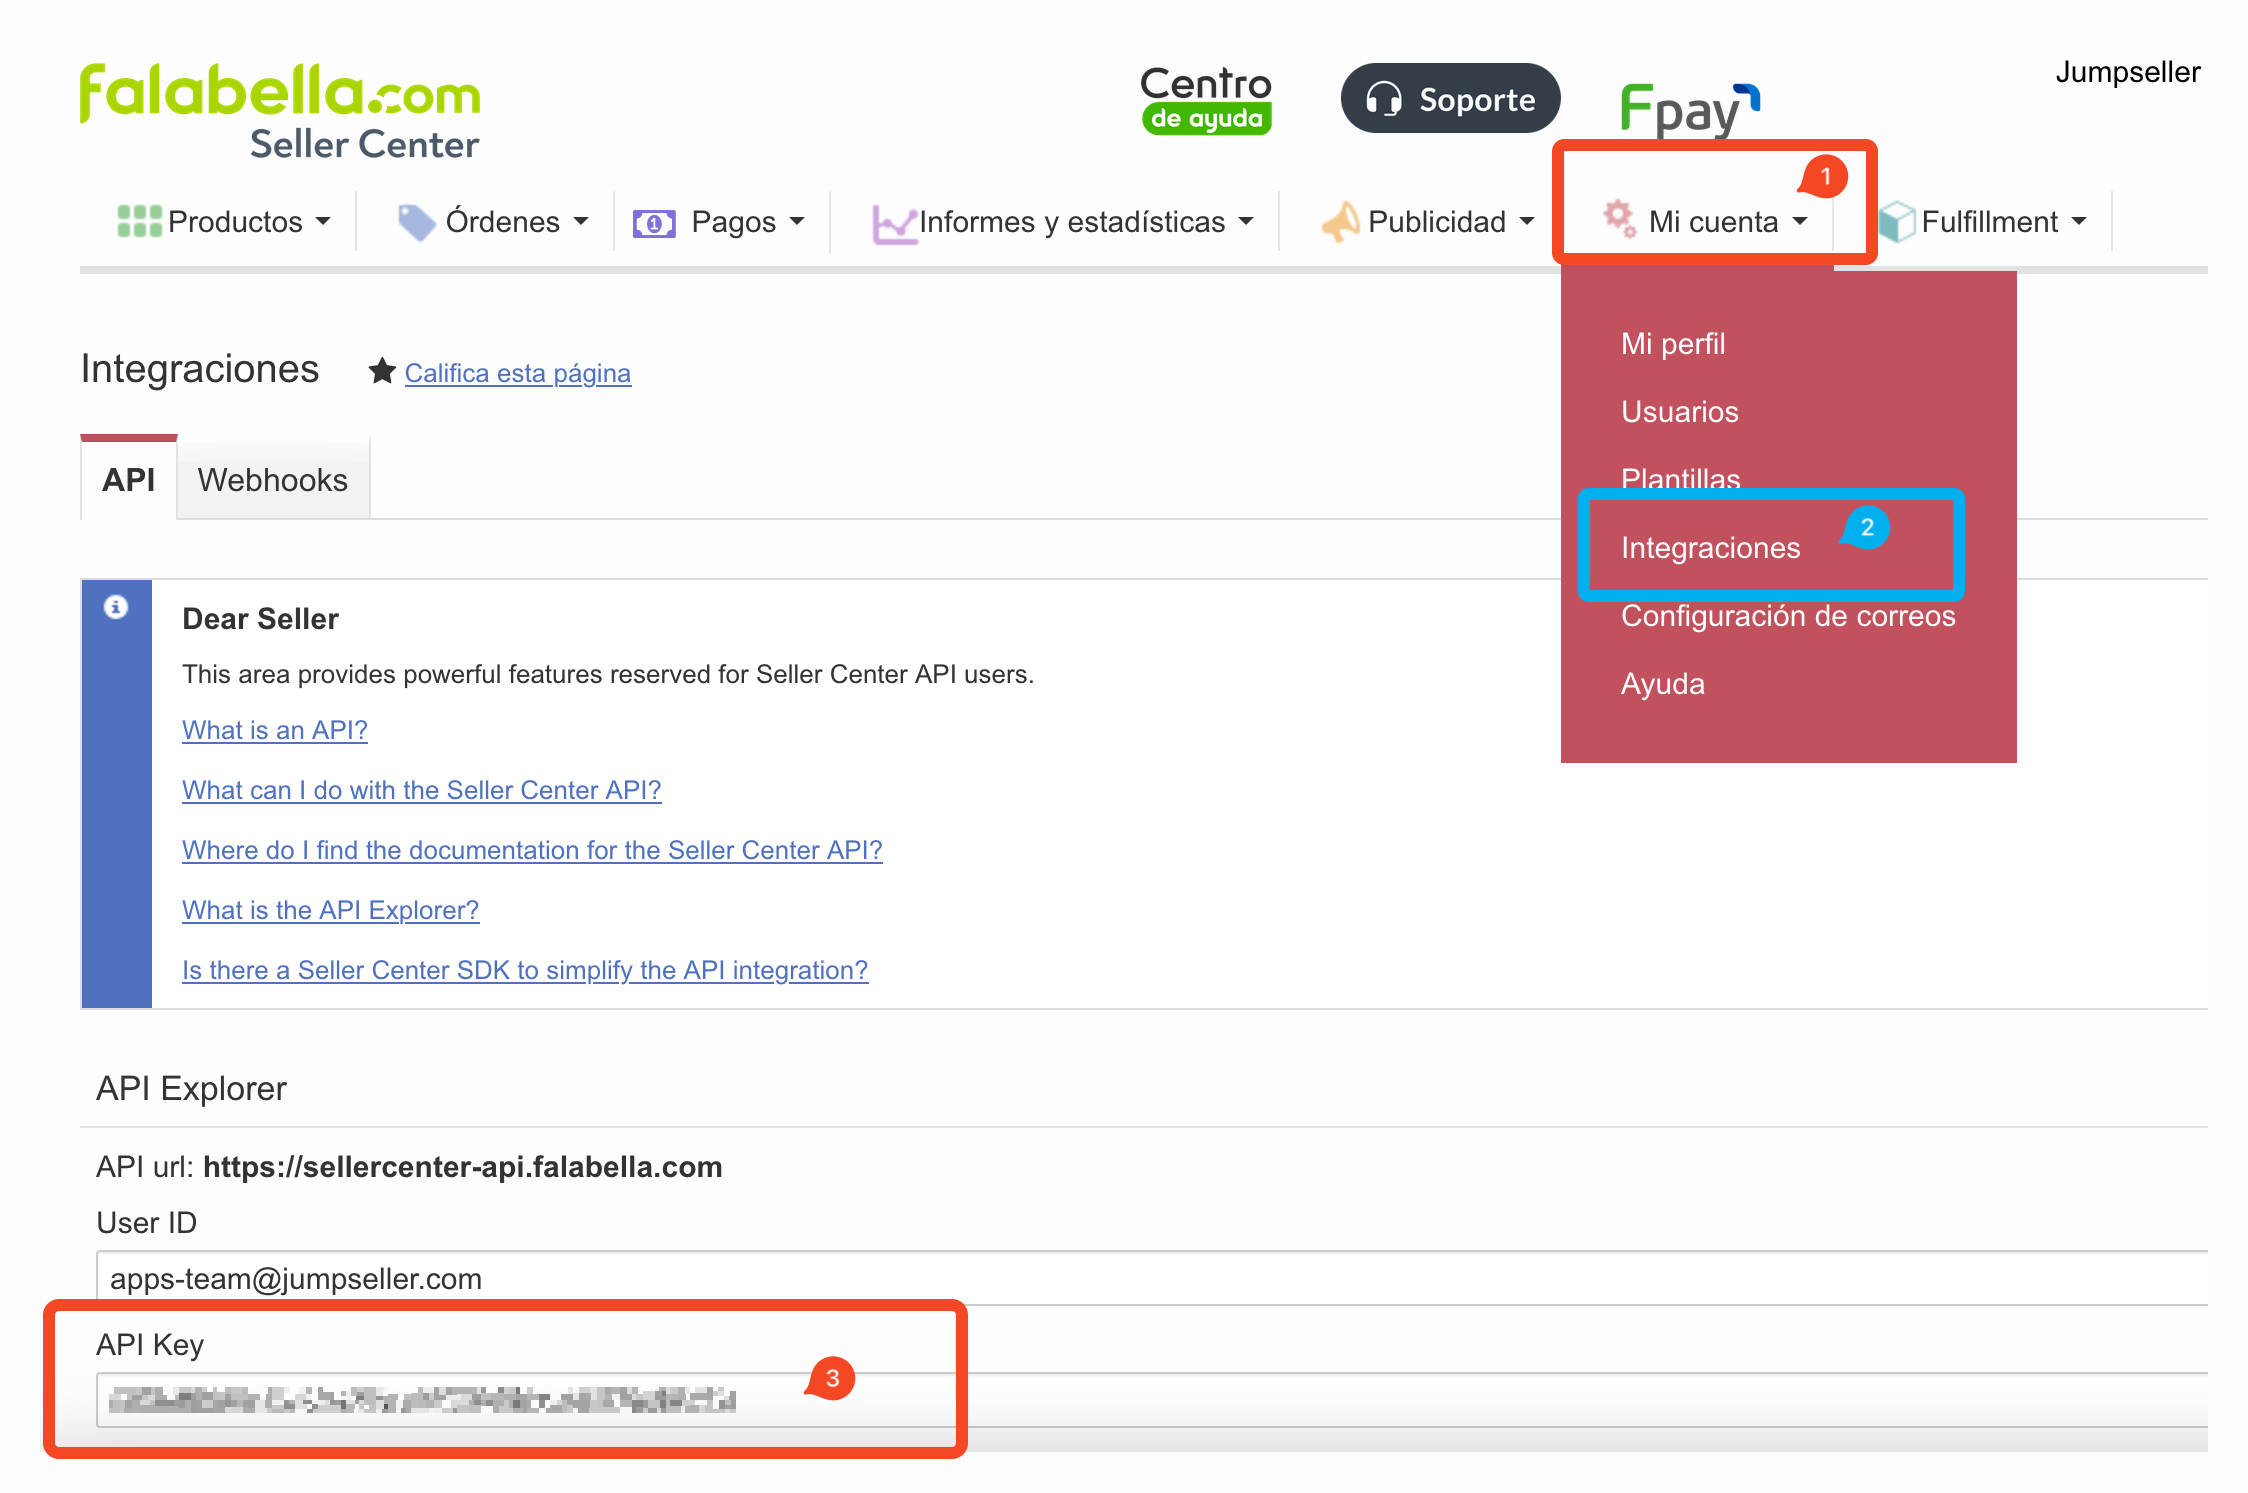Click the Mi cuenta gear icon
2248x1493 pixels.
pyautogui.click(x=1619, y=218)
